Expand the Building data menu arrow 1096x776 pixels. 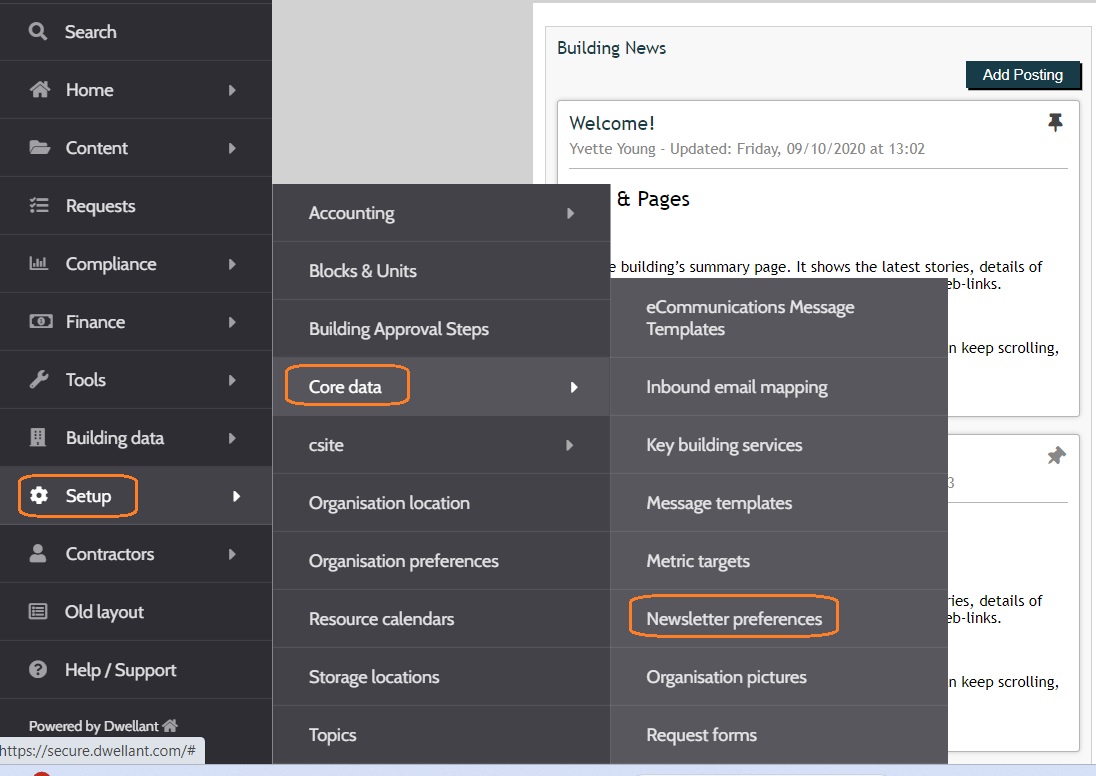pos(232,438)
